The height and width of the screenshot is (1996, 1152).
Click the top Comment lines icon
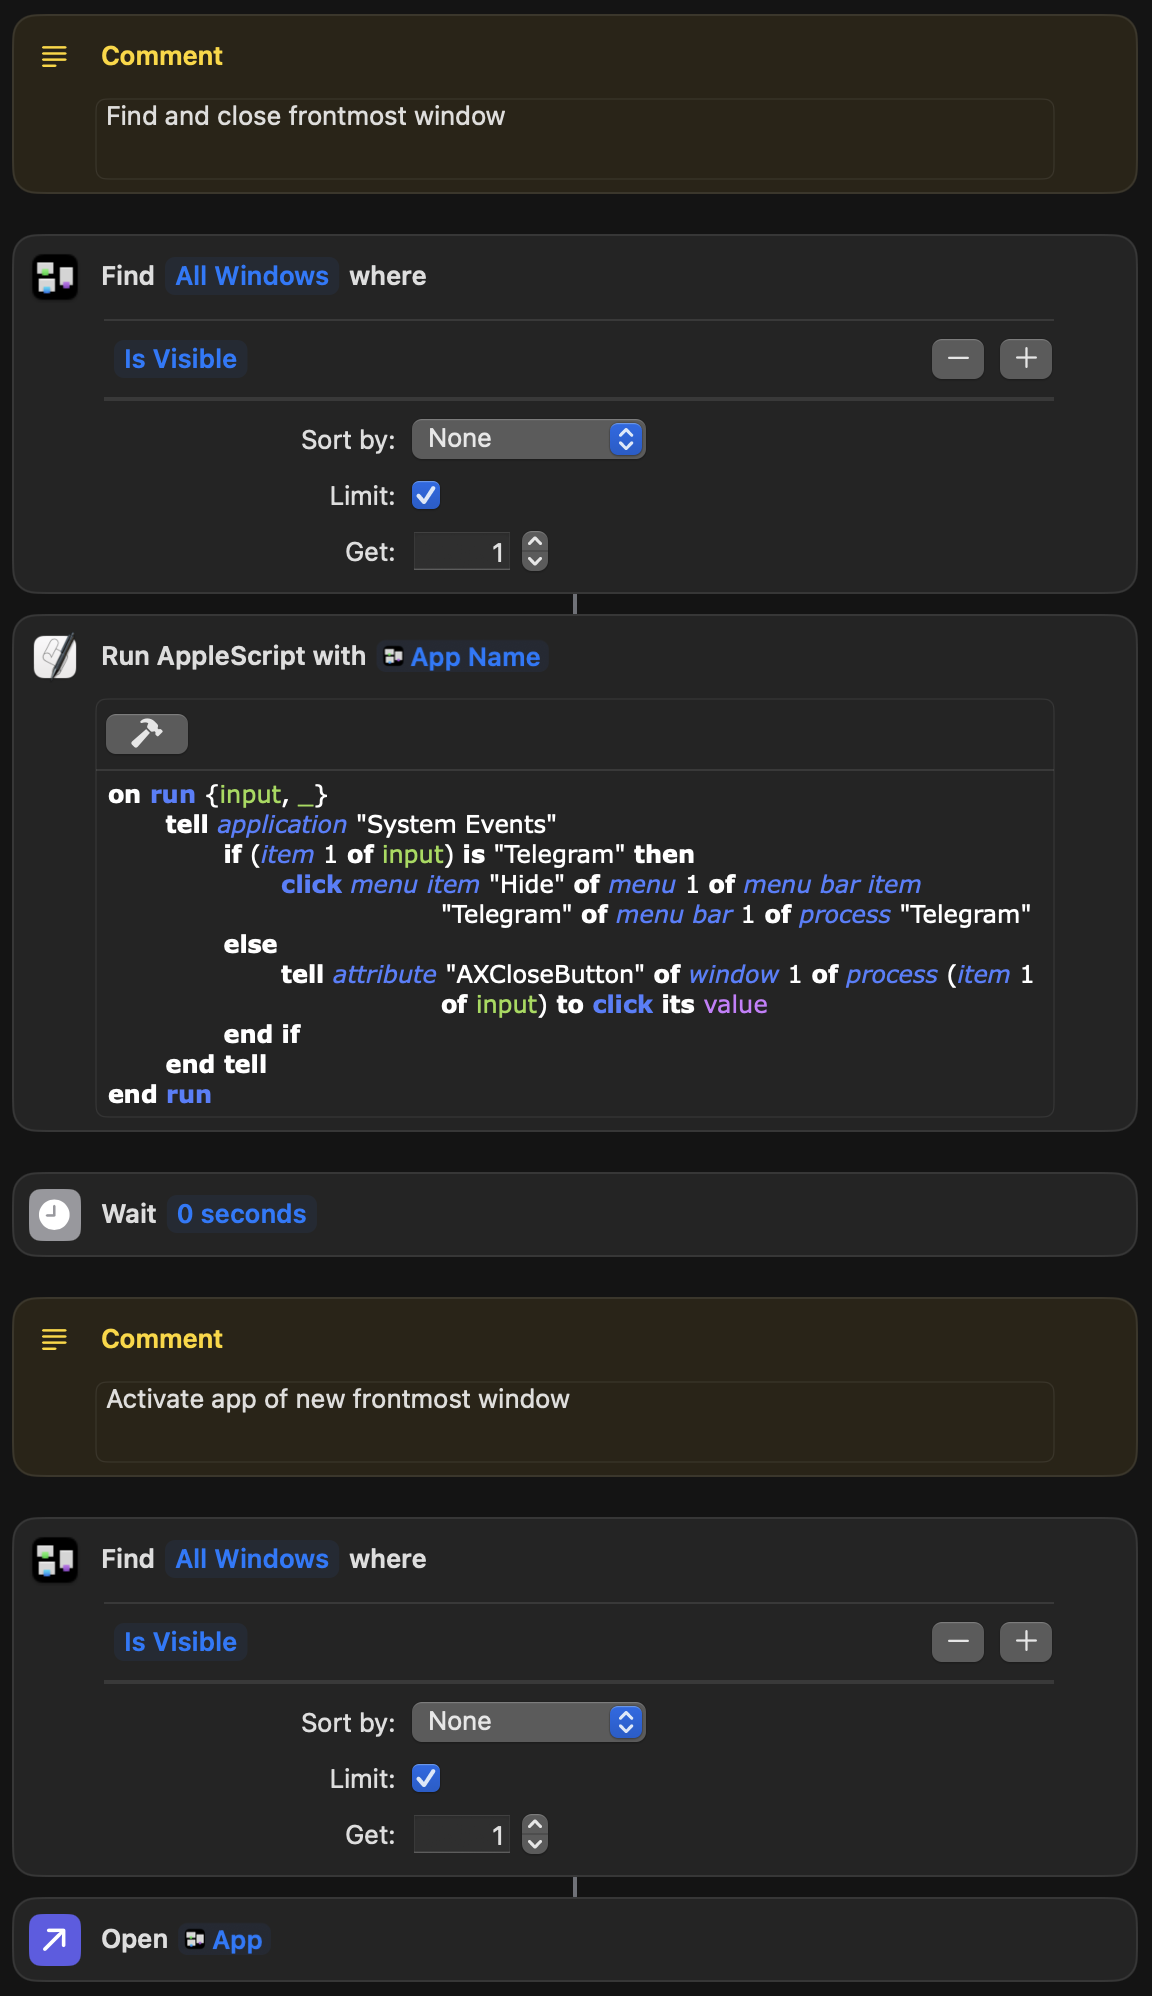click(54, 57)
